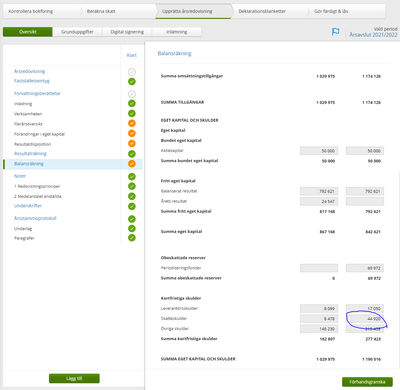
Task: Click Skatteskulder field showing 8 478
Action: click(319, 319)
